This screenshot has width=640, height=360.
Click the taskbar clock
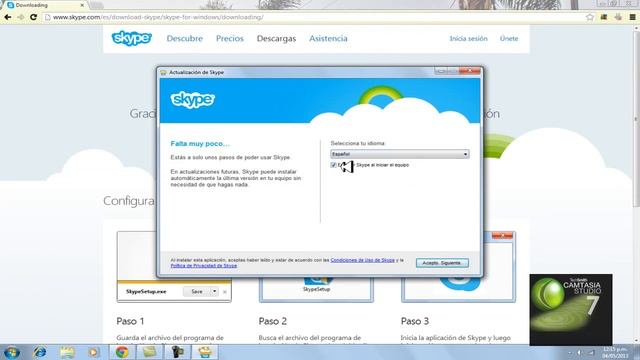coord(615,352)
